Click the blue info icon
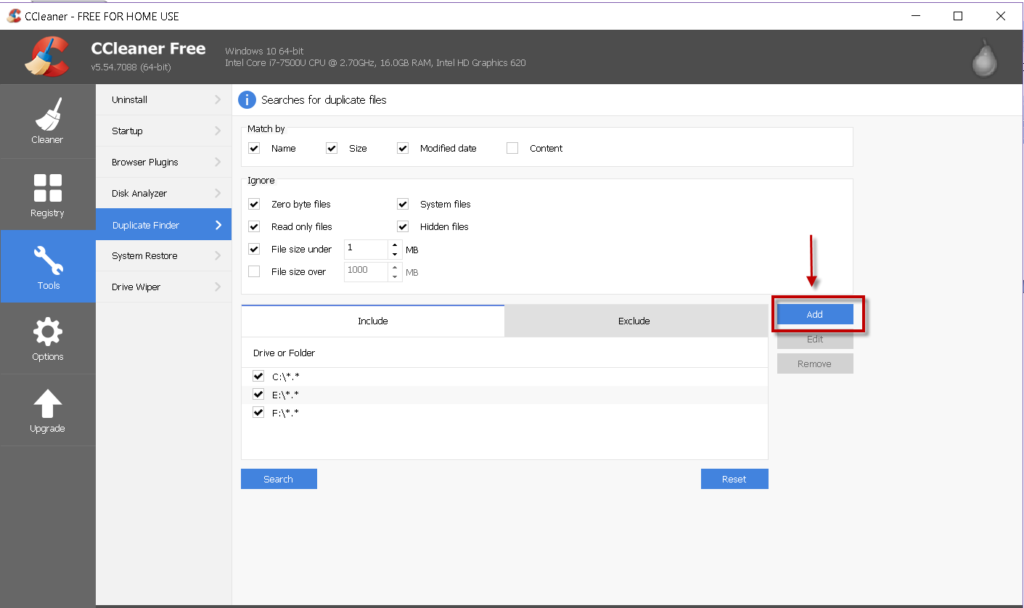1024x608 pixels. click(x=247, y=100)
